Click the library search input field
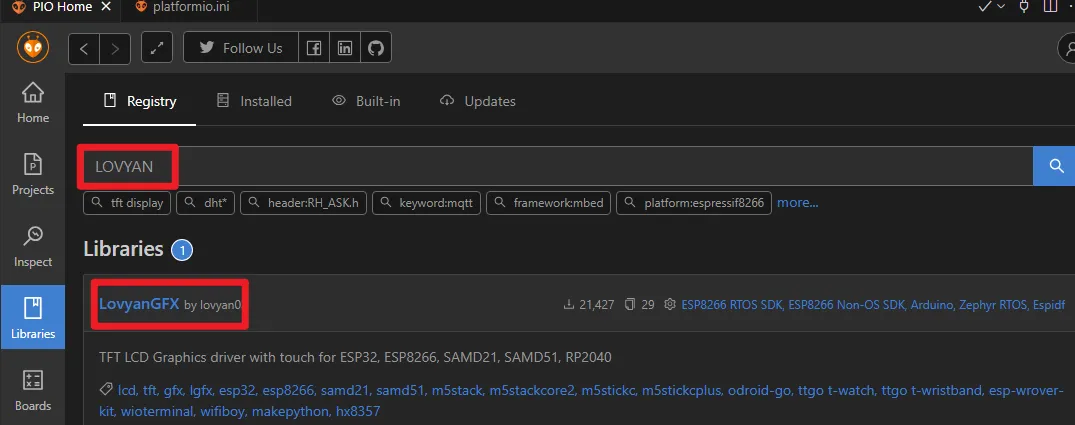The height and width of the screenshot is (425, 1075). pyautogui.click(x=600, y=166)
